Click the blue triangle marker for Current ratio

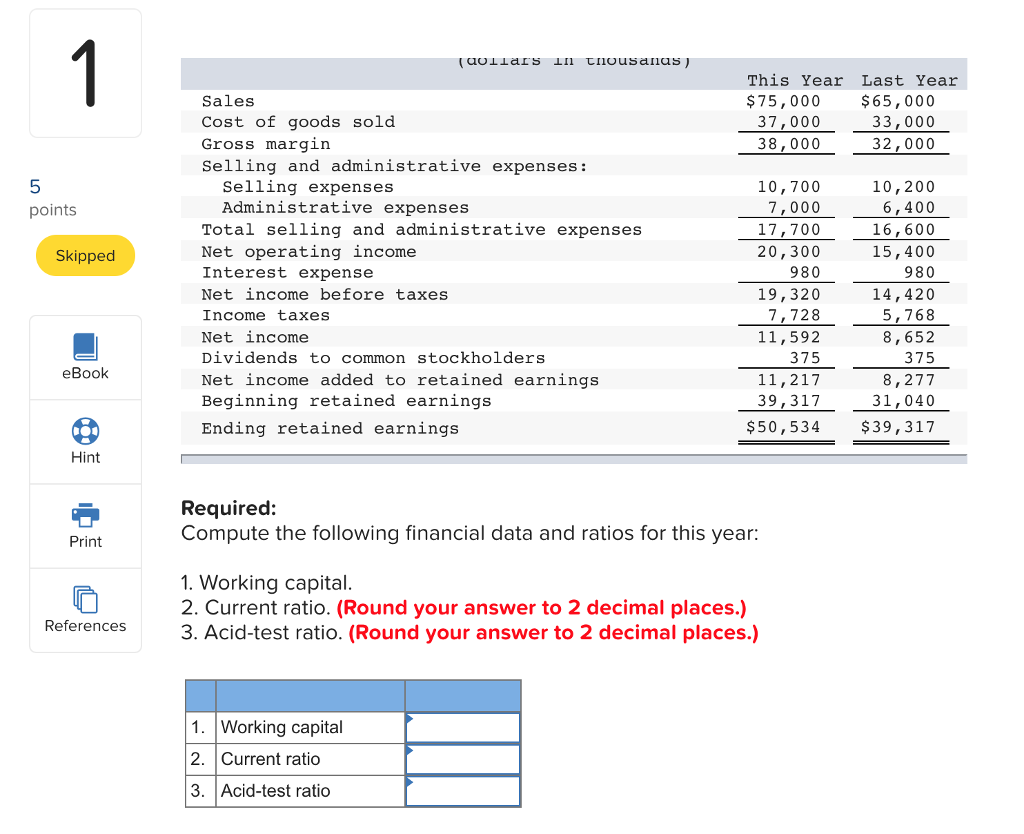409,752
